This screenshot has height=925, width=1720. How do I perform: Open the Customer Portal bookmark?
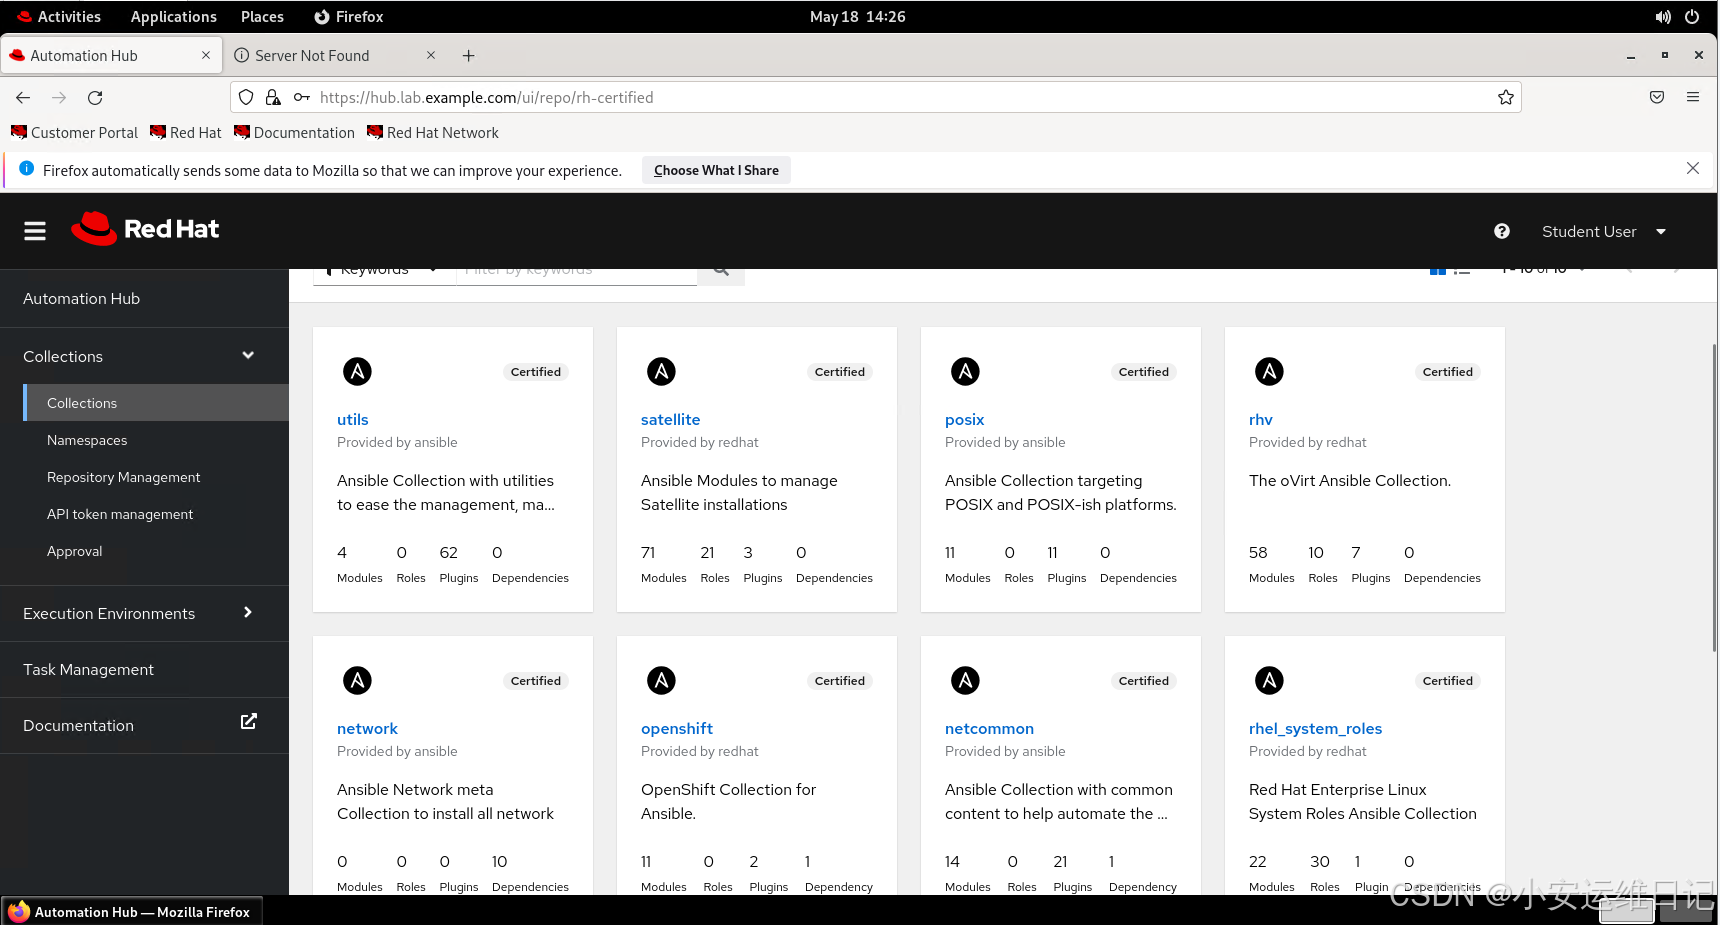74,132
